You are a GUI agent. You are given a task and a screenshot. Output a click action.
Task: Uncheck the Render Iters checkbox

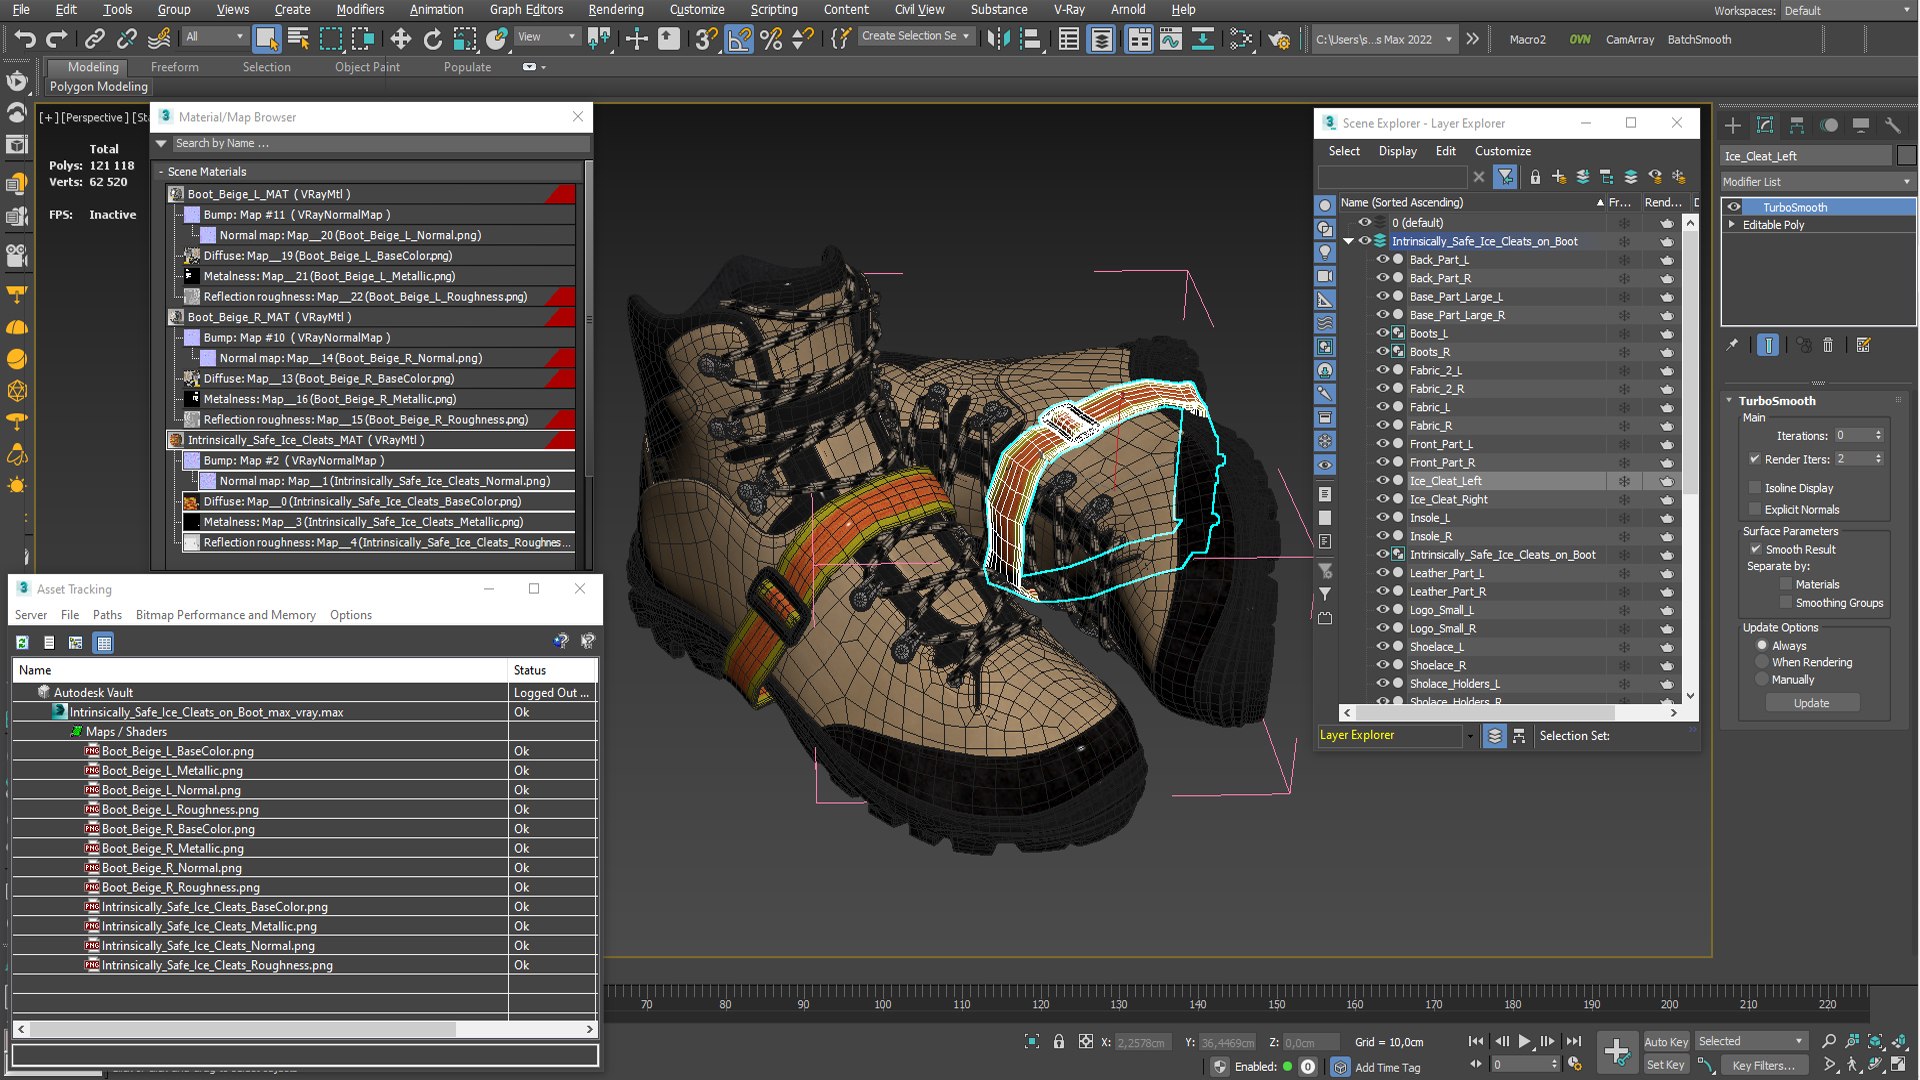(1755, 459)
